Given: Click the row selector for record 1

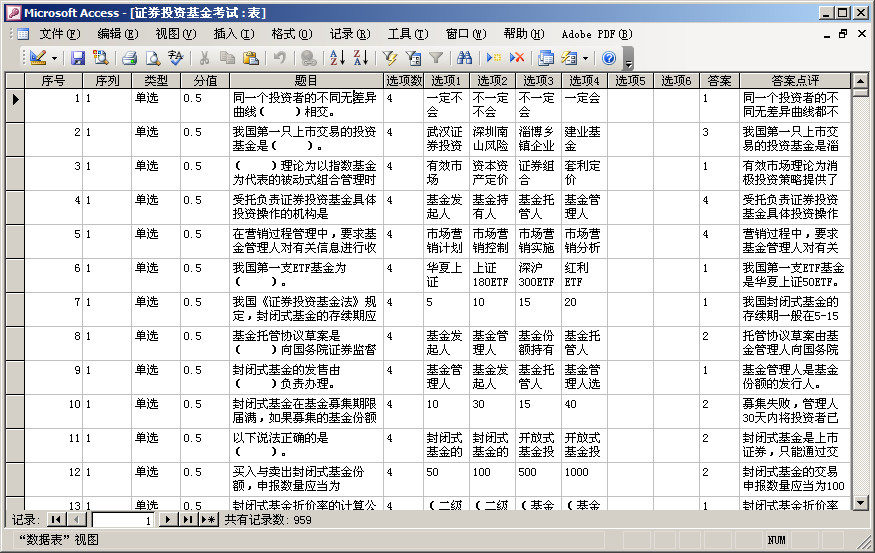Looking at the screenshot, I should (x=15, y=105).
